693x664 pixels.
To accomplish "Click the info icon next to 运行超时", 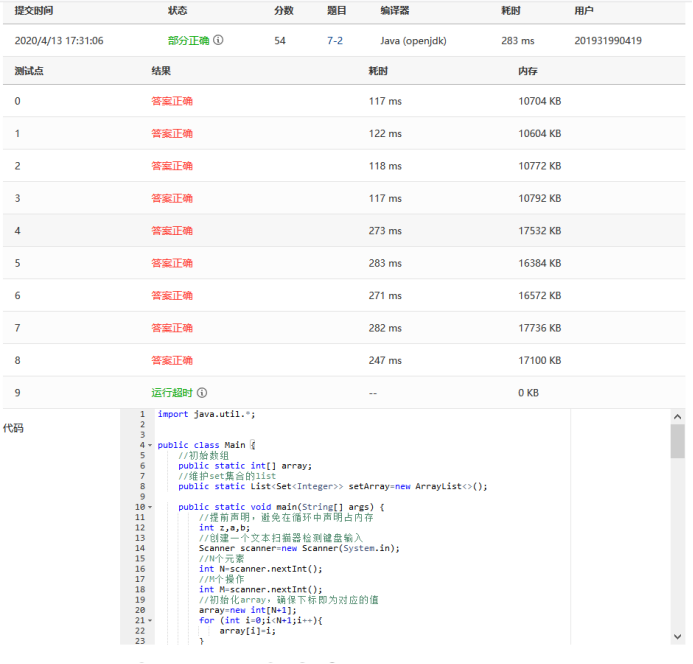I will tap(202, 393).
